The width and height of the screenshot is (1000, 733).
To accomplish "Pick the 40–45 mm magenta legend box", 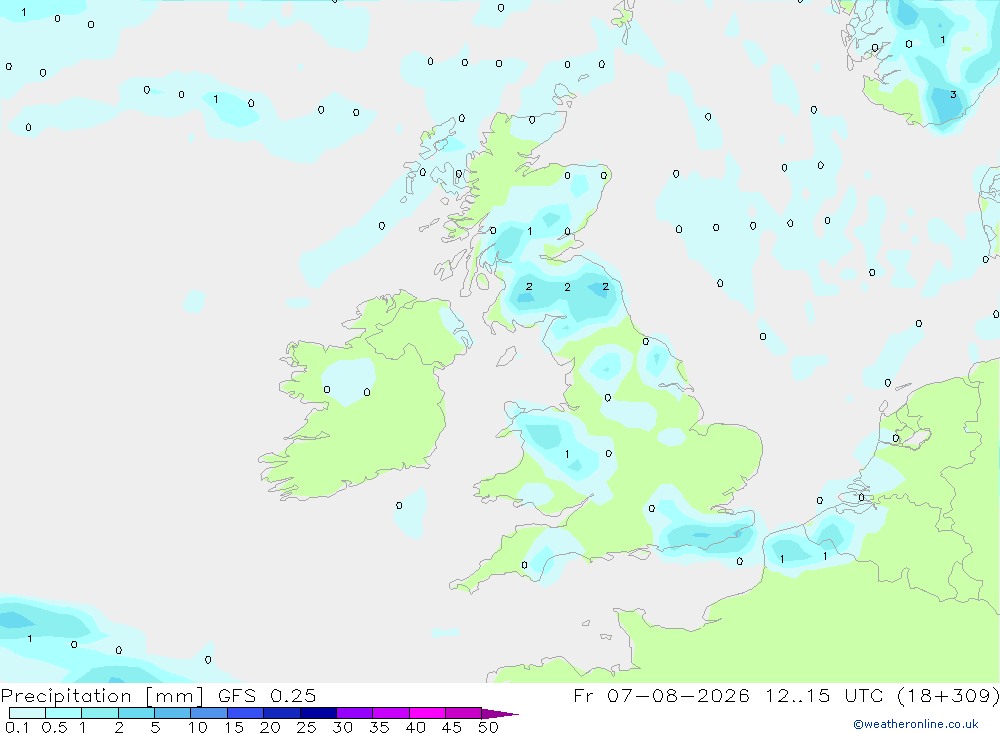I will (x=427, y=713).
